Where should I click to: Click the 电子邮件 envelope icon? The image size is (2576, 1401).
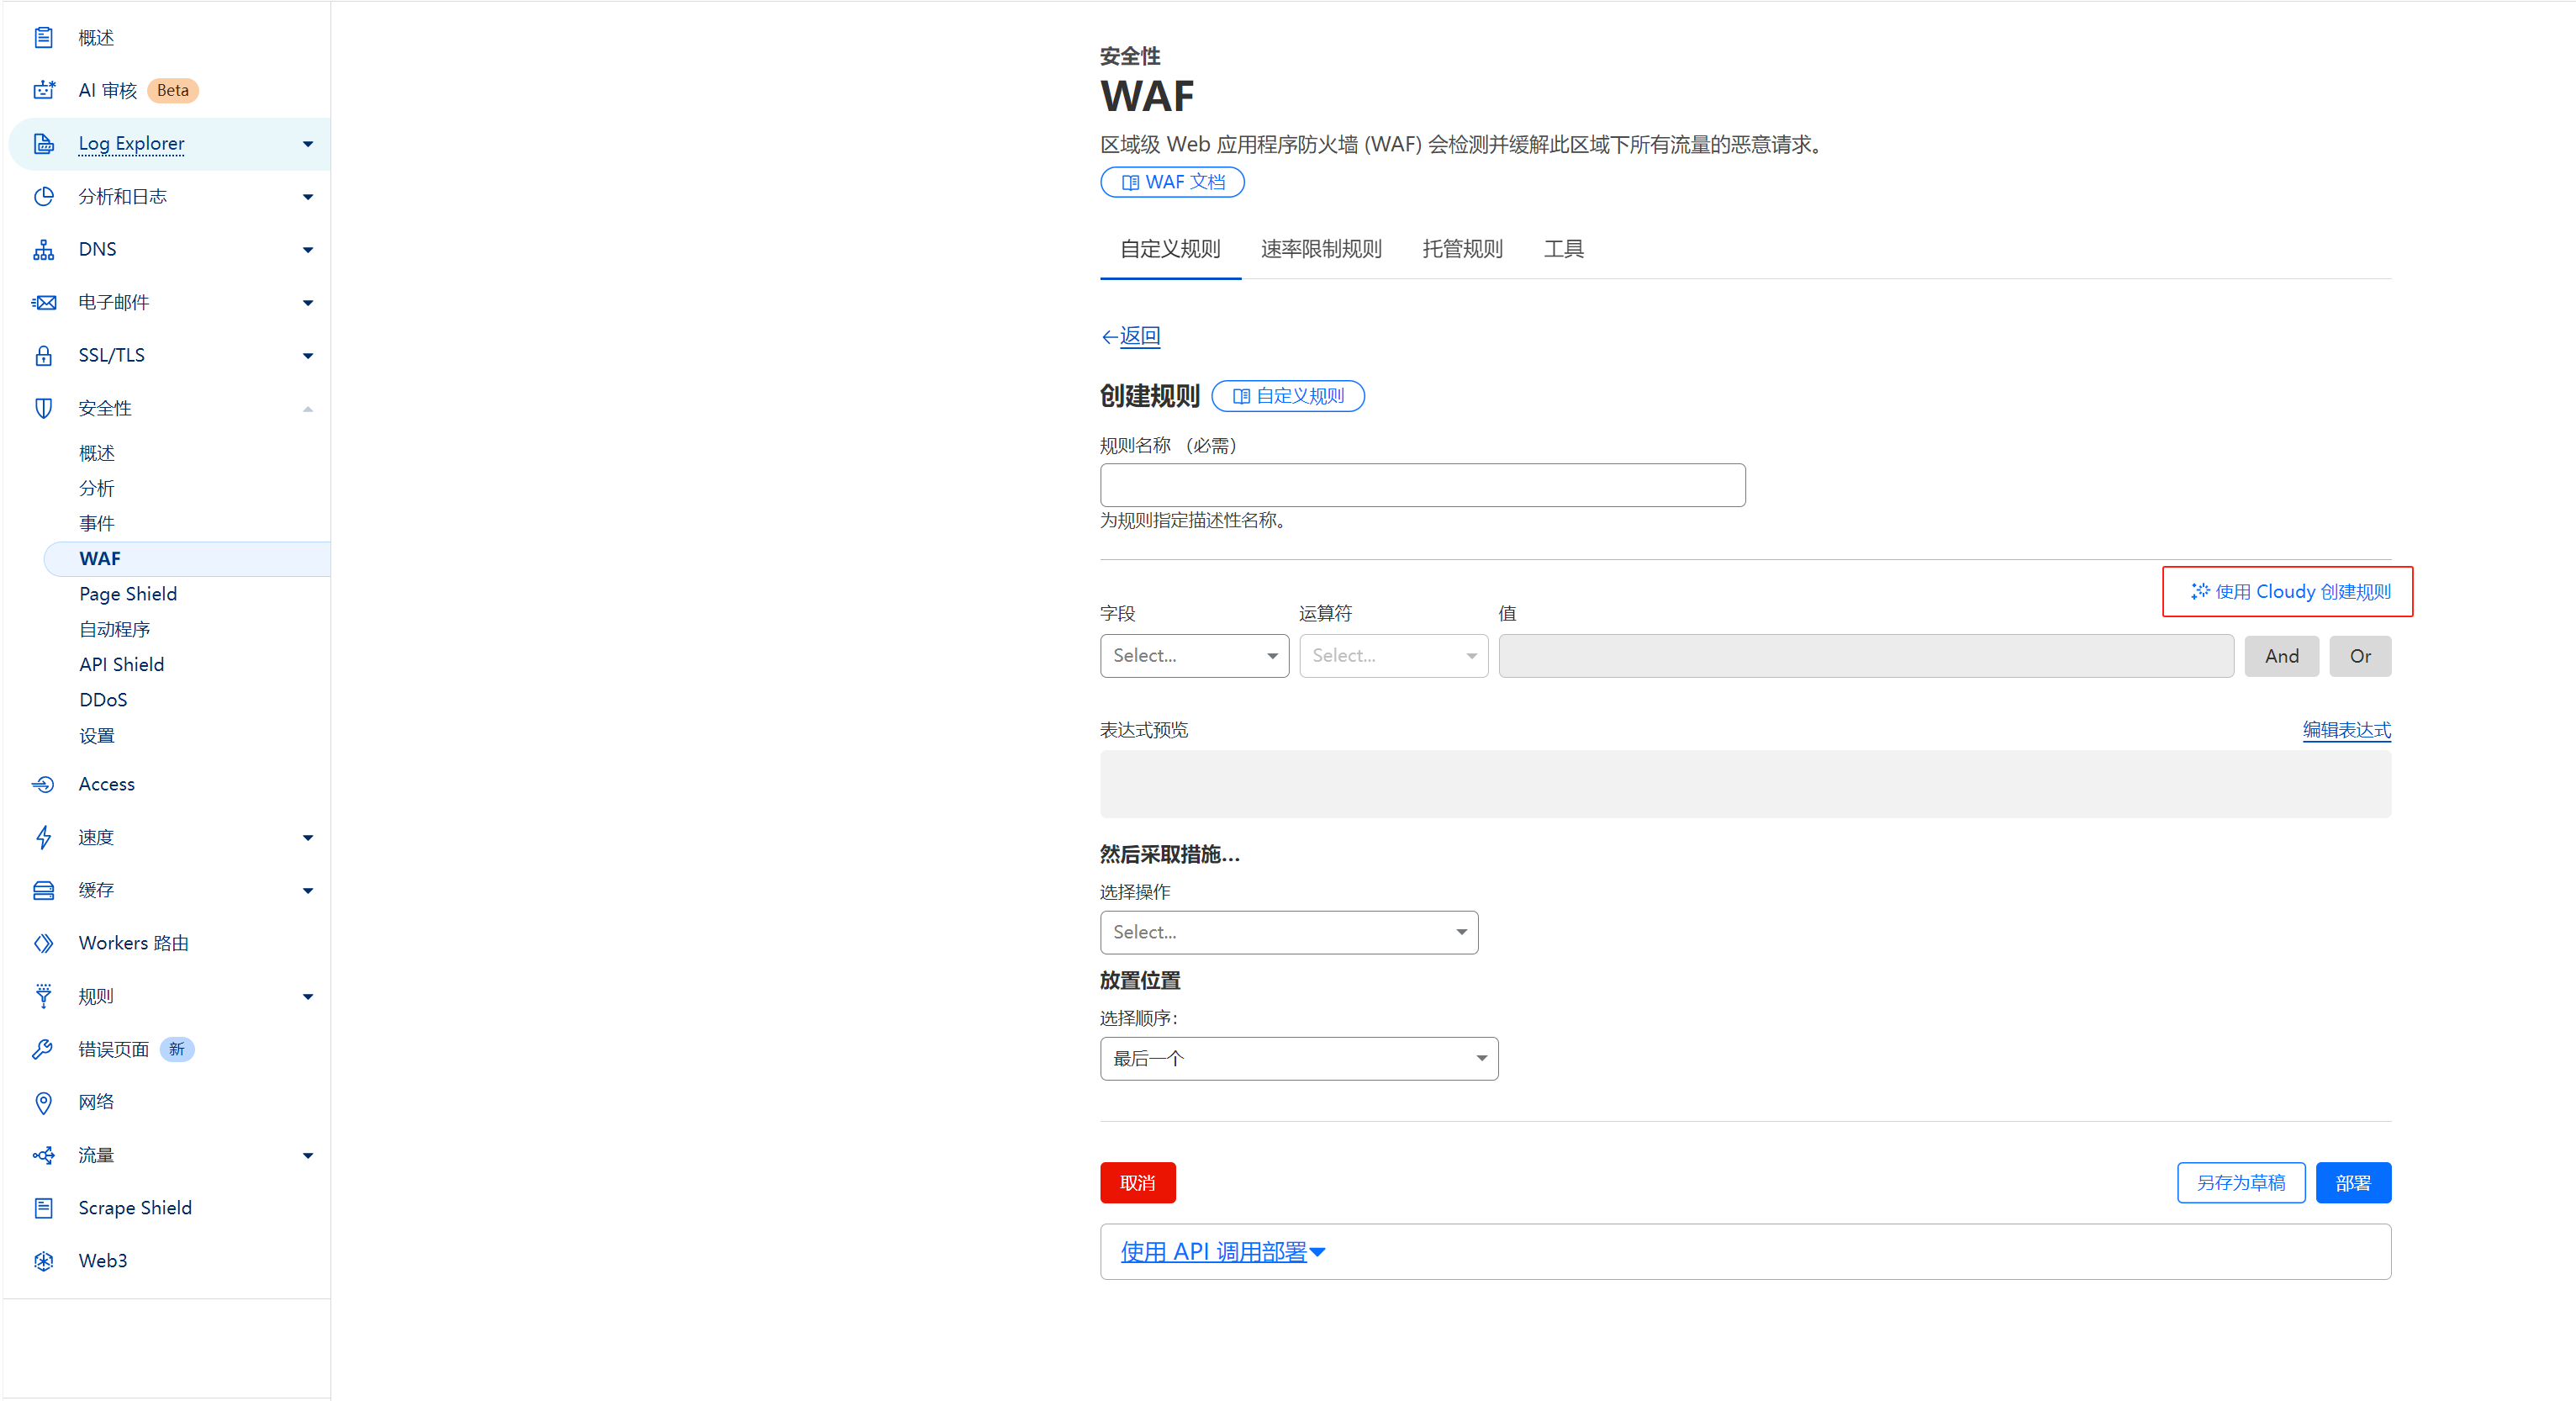pos(43,302)
